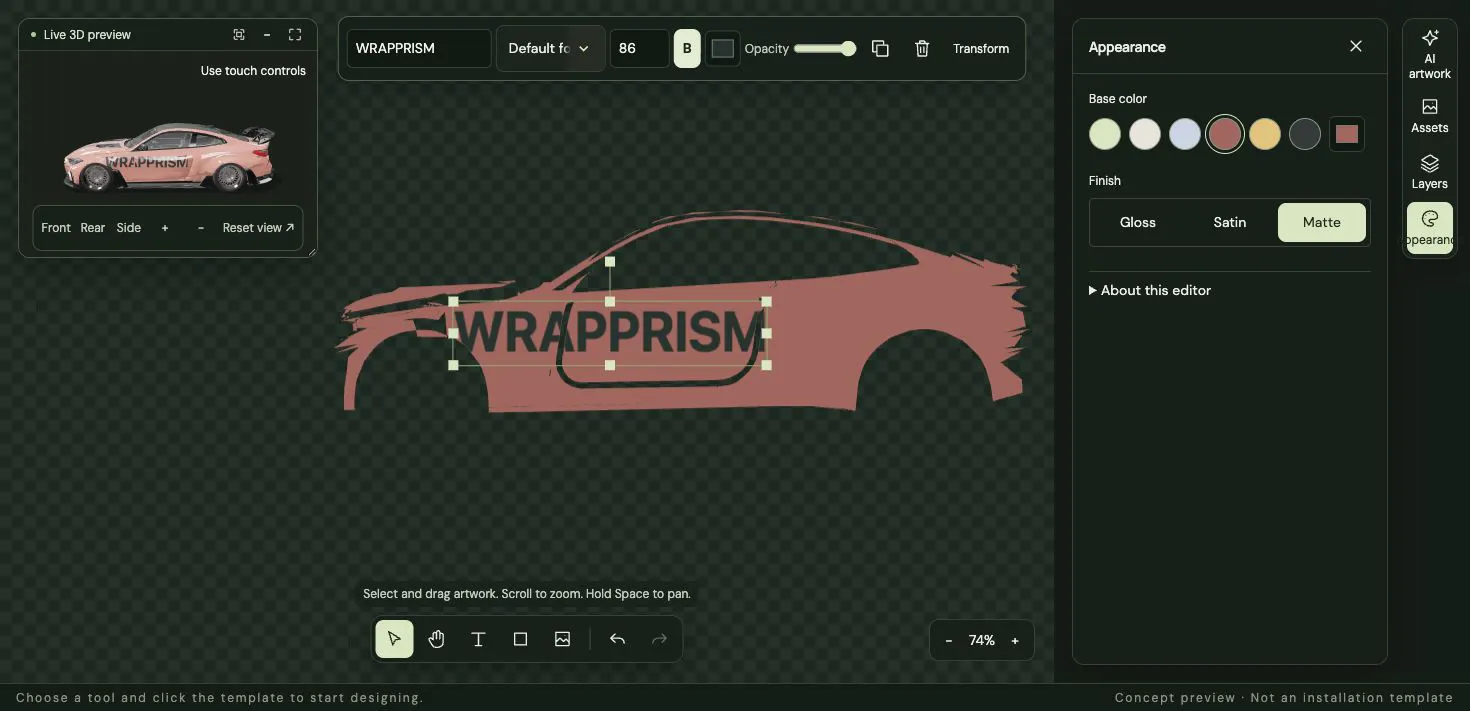Adjust the Opacity slider
This screenshot has height=711, width=1470.
[x=825, y=48]
